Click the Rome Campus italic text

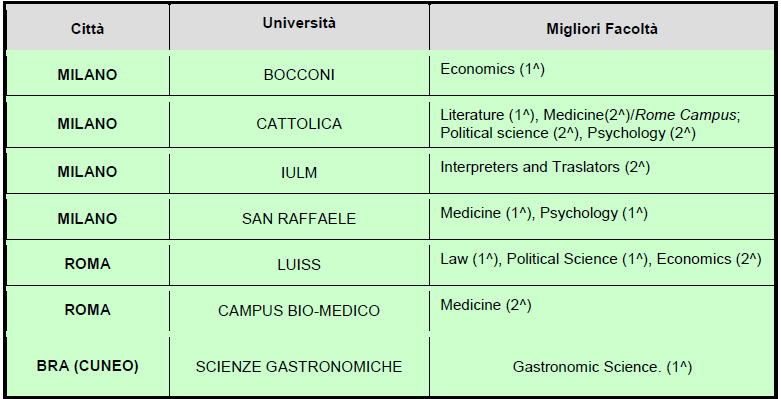click(686, 115)
